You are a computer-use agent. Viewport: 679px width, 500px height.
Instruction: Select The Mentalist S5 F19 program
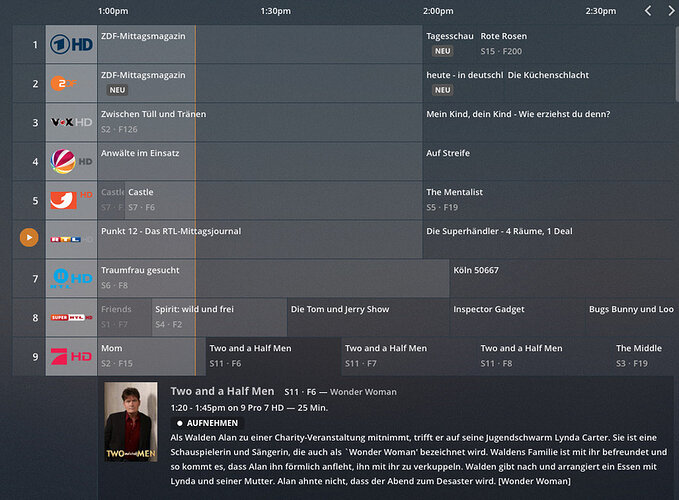coord(548,200)
